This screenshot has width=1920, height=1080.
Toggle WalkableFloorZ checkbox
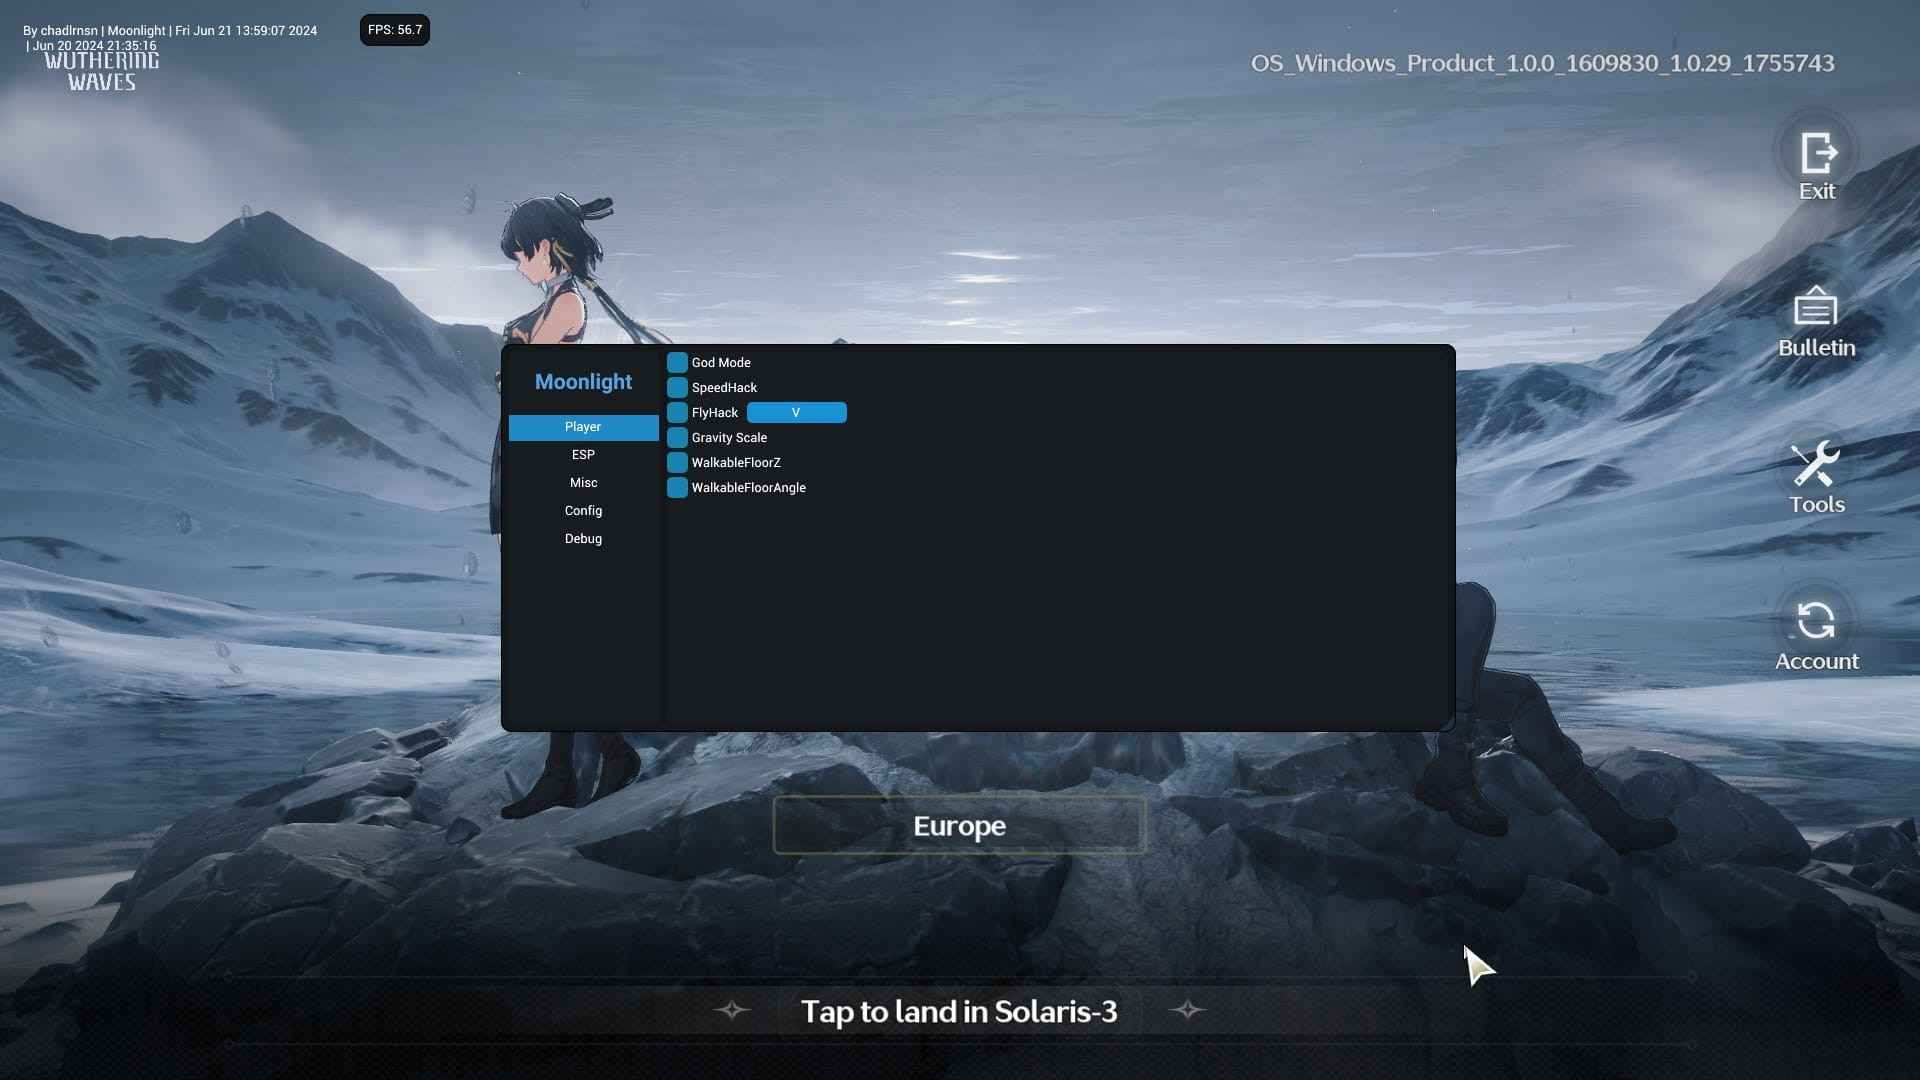(x=676, y=462)
